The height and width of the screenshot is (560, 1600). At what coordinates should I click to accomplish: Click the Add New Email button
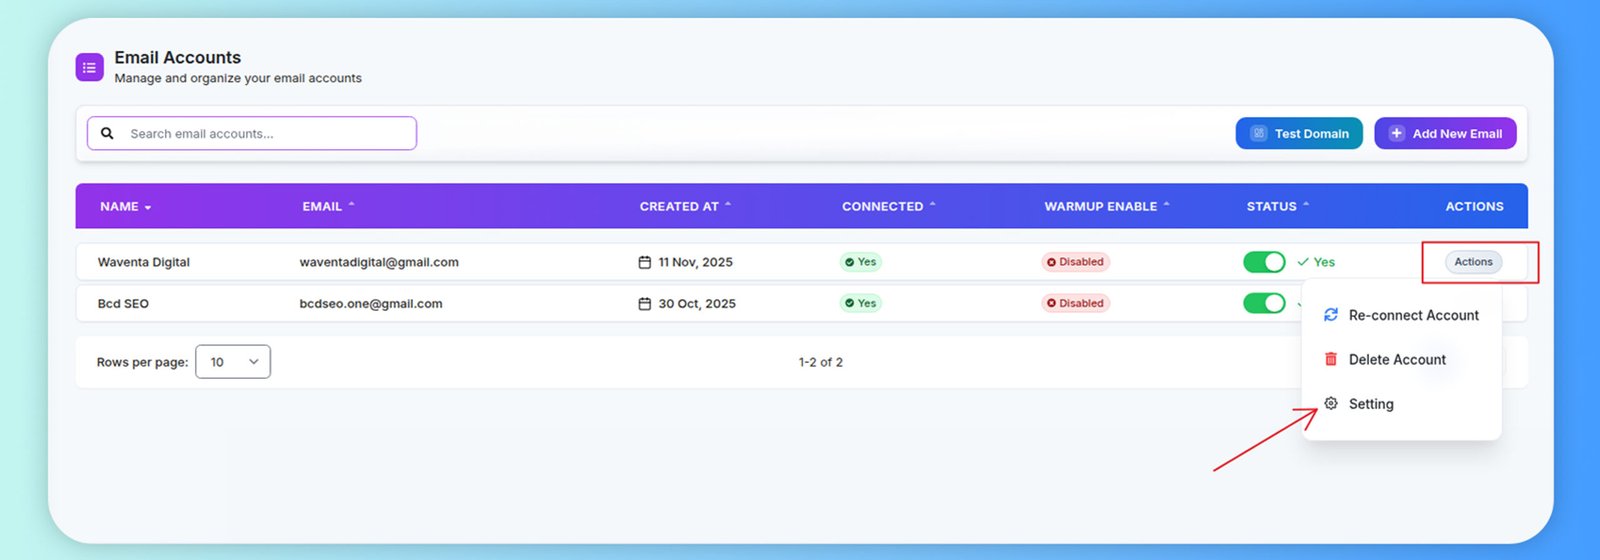pos(1445,133)
